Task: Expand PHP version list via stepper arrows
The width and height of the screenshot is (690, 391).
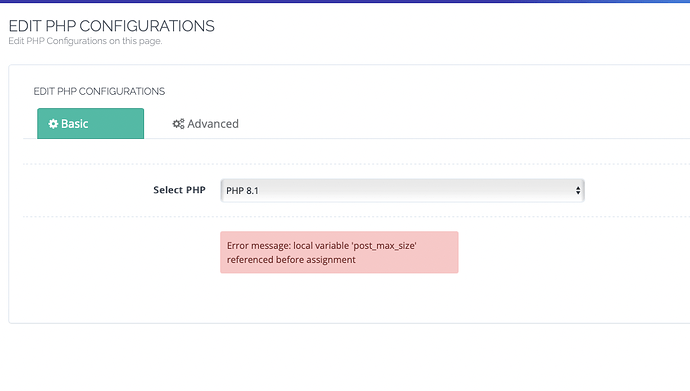Action: coord(578,190)
